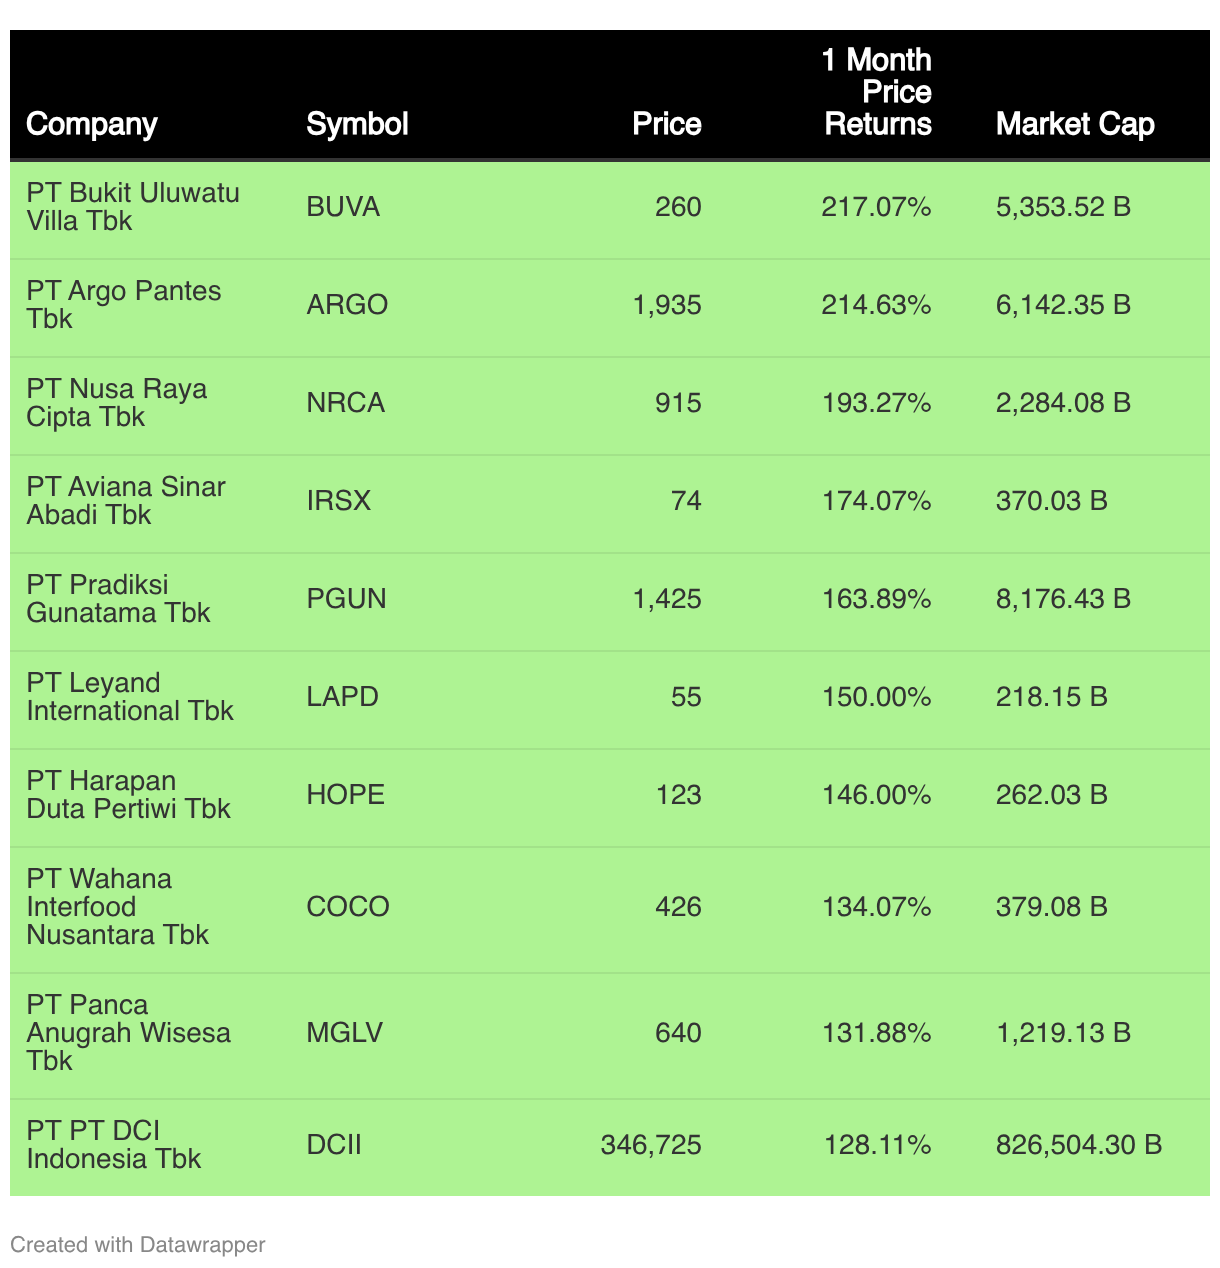Image resolution: width=1220 pixels, height=1268 pixels.
Task: Select the HOPE ticker symbol
Action: click(x=345, y=795)
